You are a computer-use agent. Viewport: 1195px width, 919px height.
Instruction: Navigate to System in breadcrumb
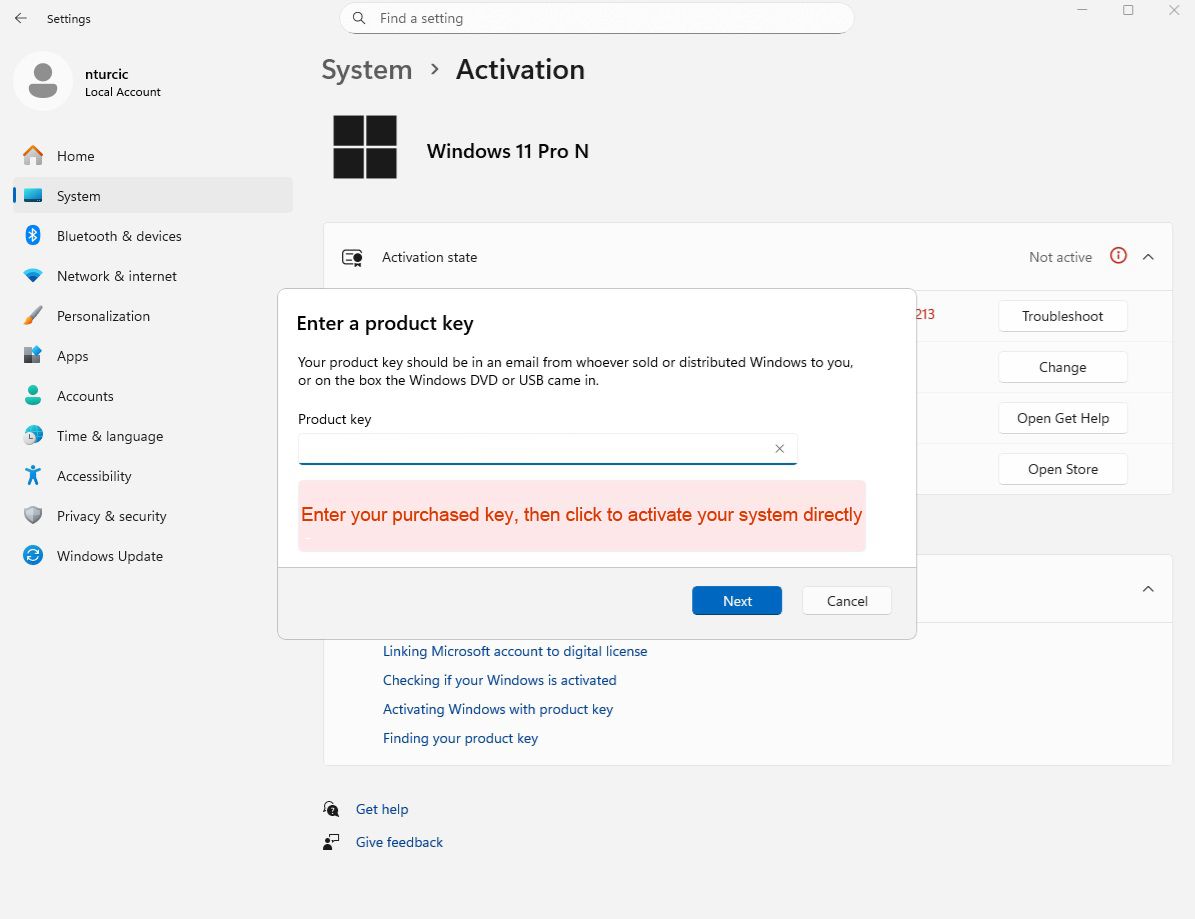(x=367, y=70)
